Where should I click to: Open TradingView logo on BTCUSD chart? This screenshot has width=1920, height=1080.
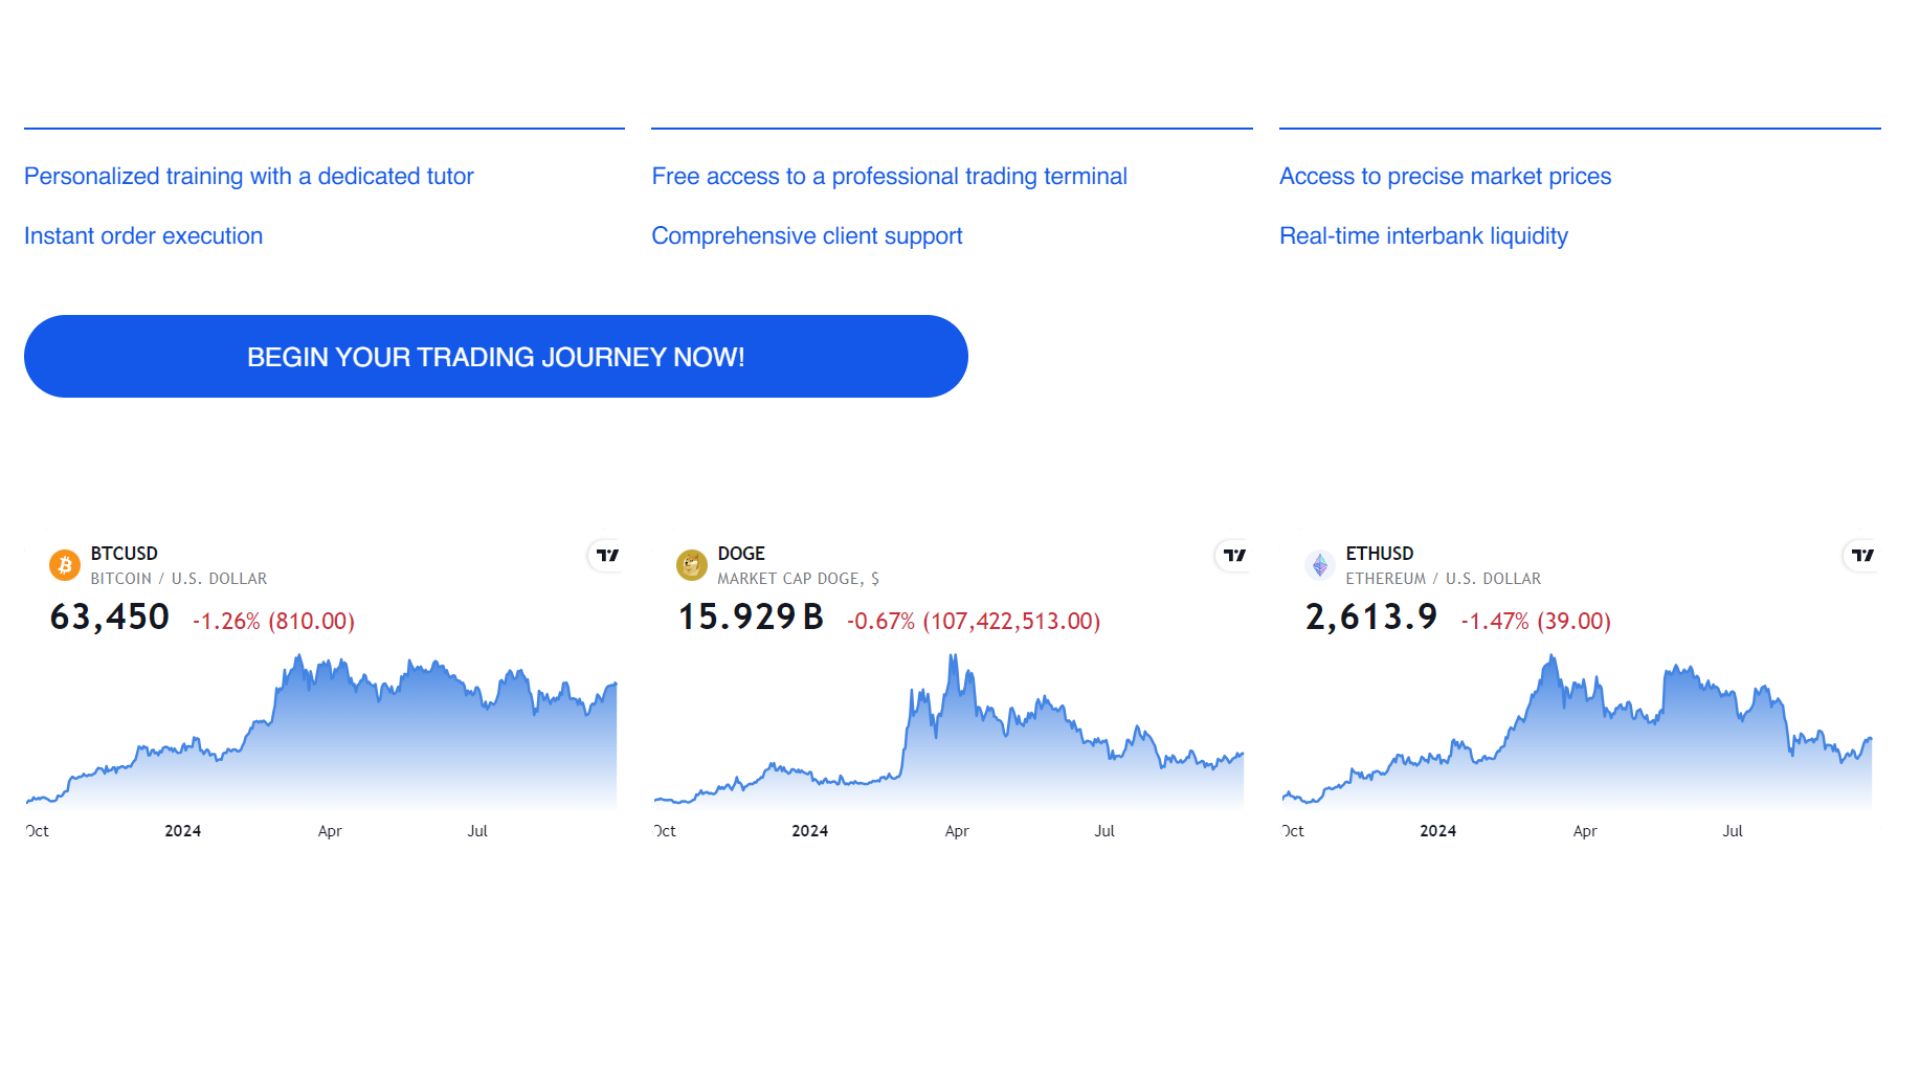pyautogui.click(x=606, y=555)
